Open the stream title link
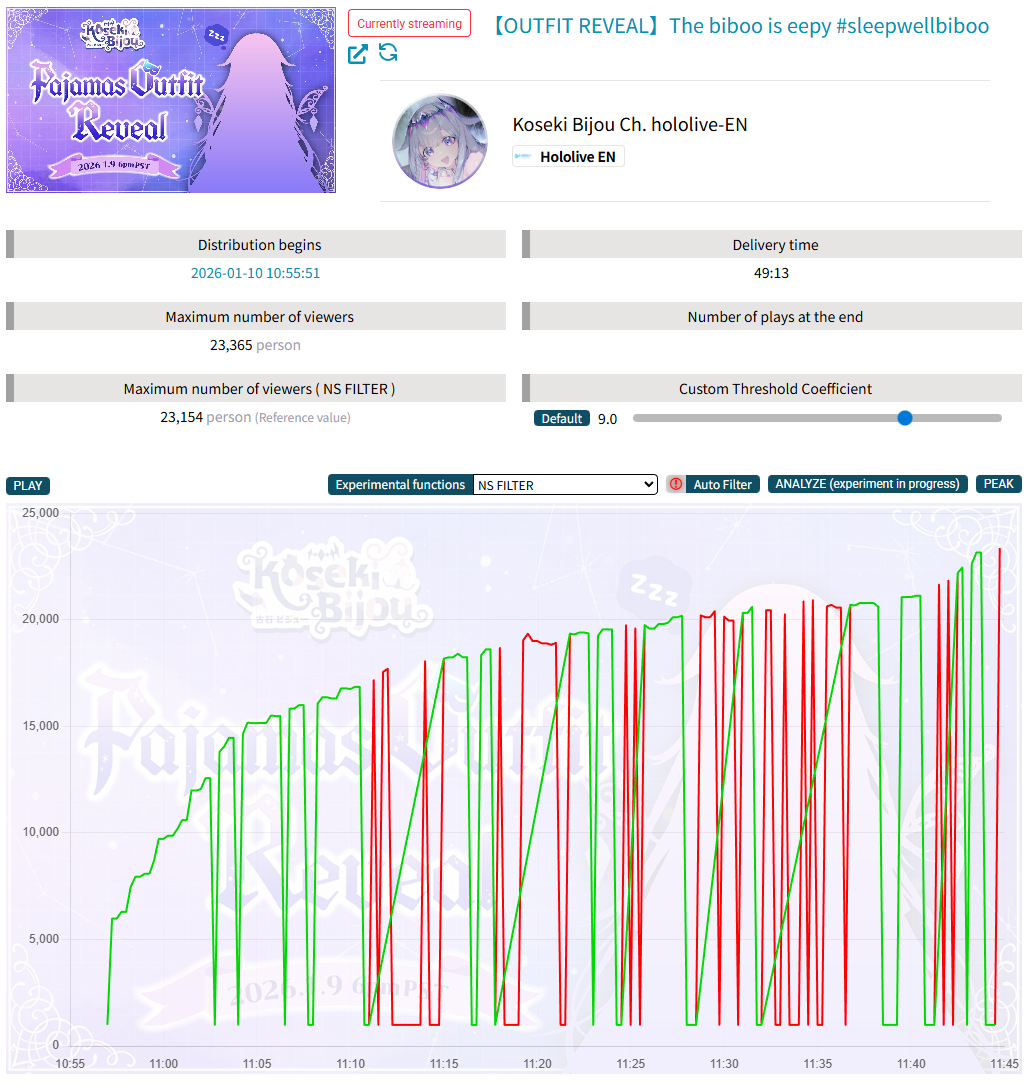 [741, 26]
